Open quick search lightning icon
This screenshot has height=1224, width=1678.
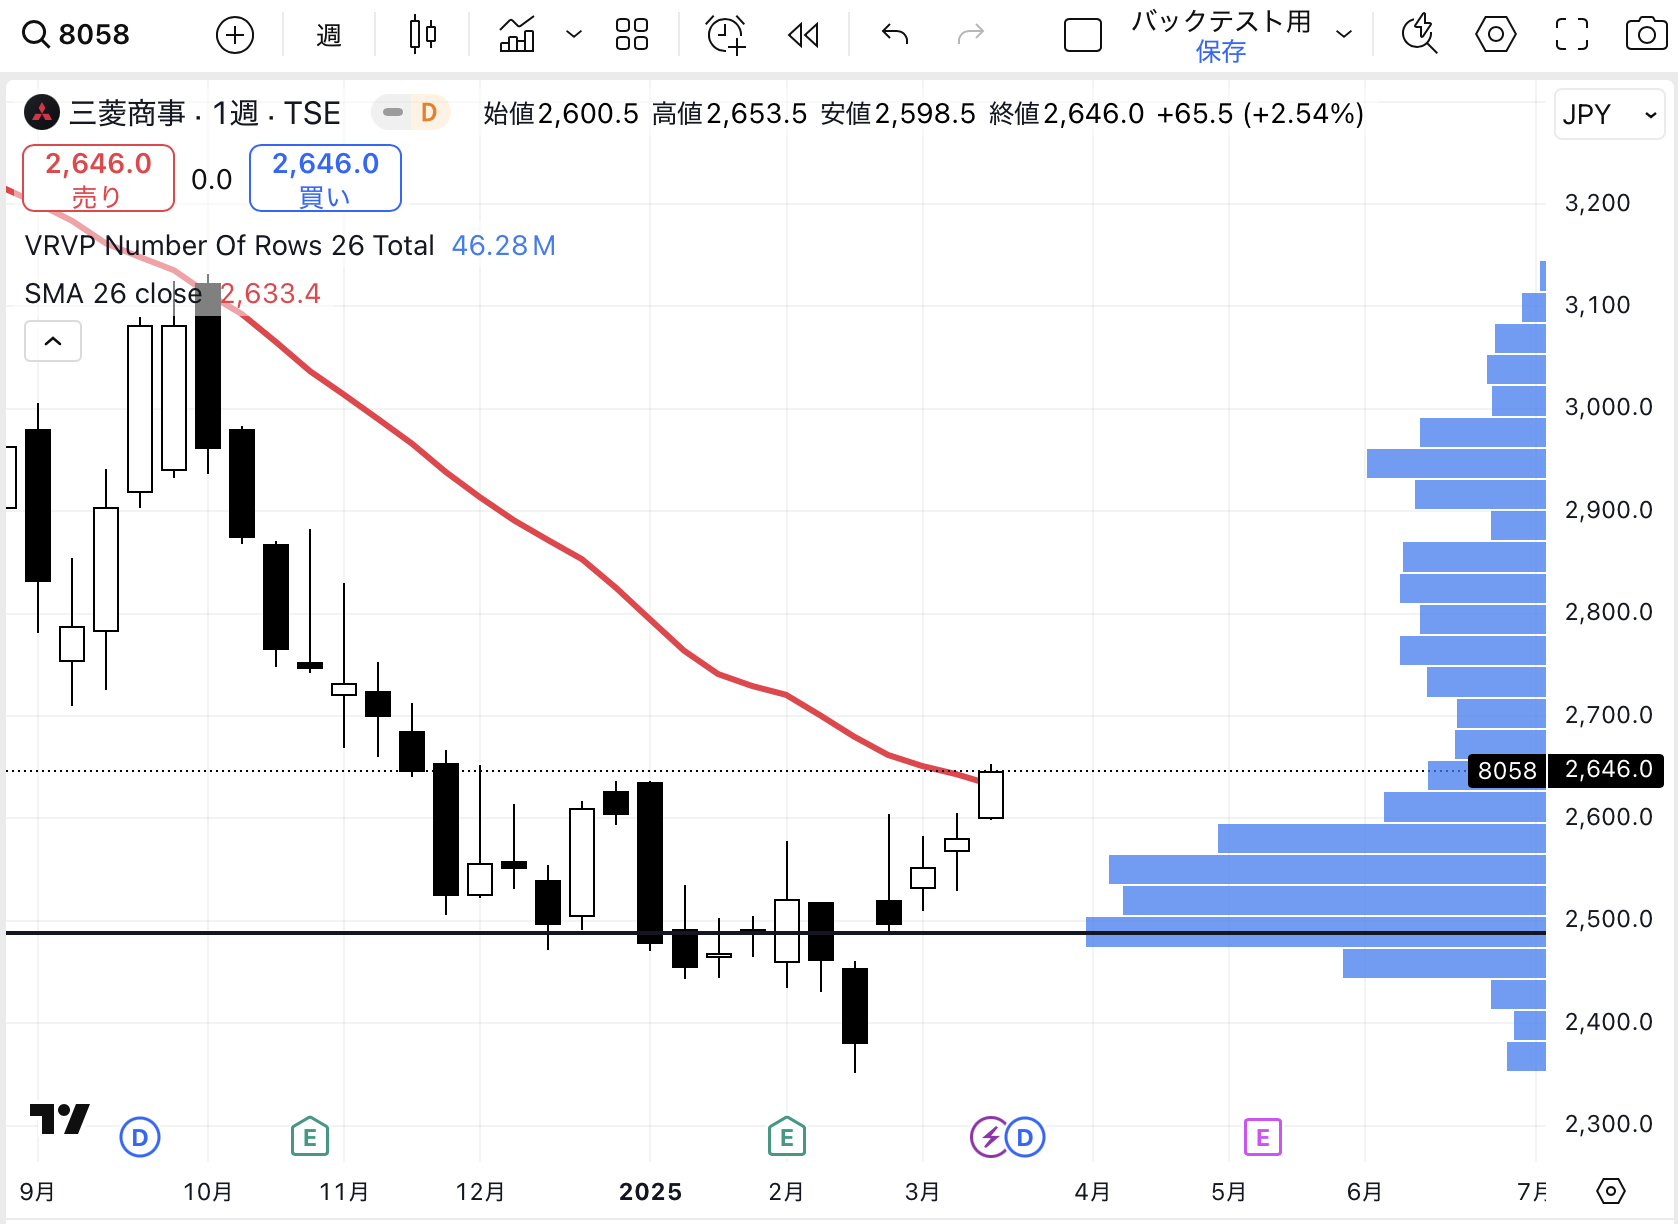1419,35
